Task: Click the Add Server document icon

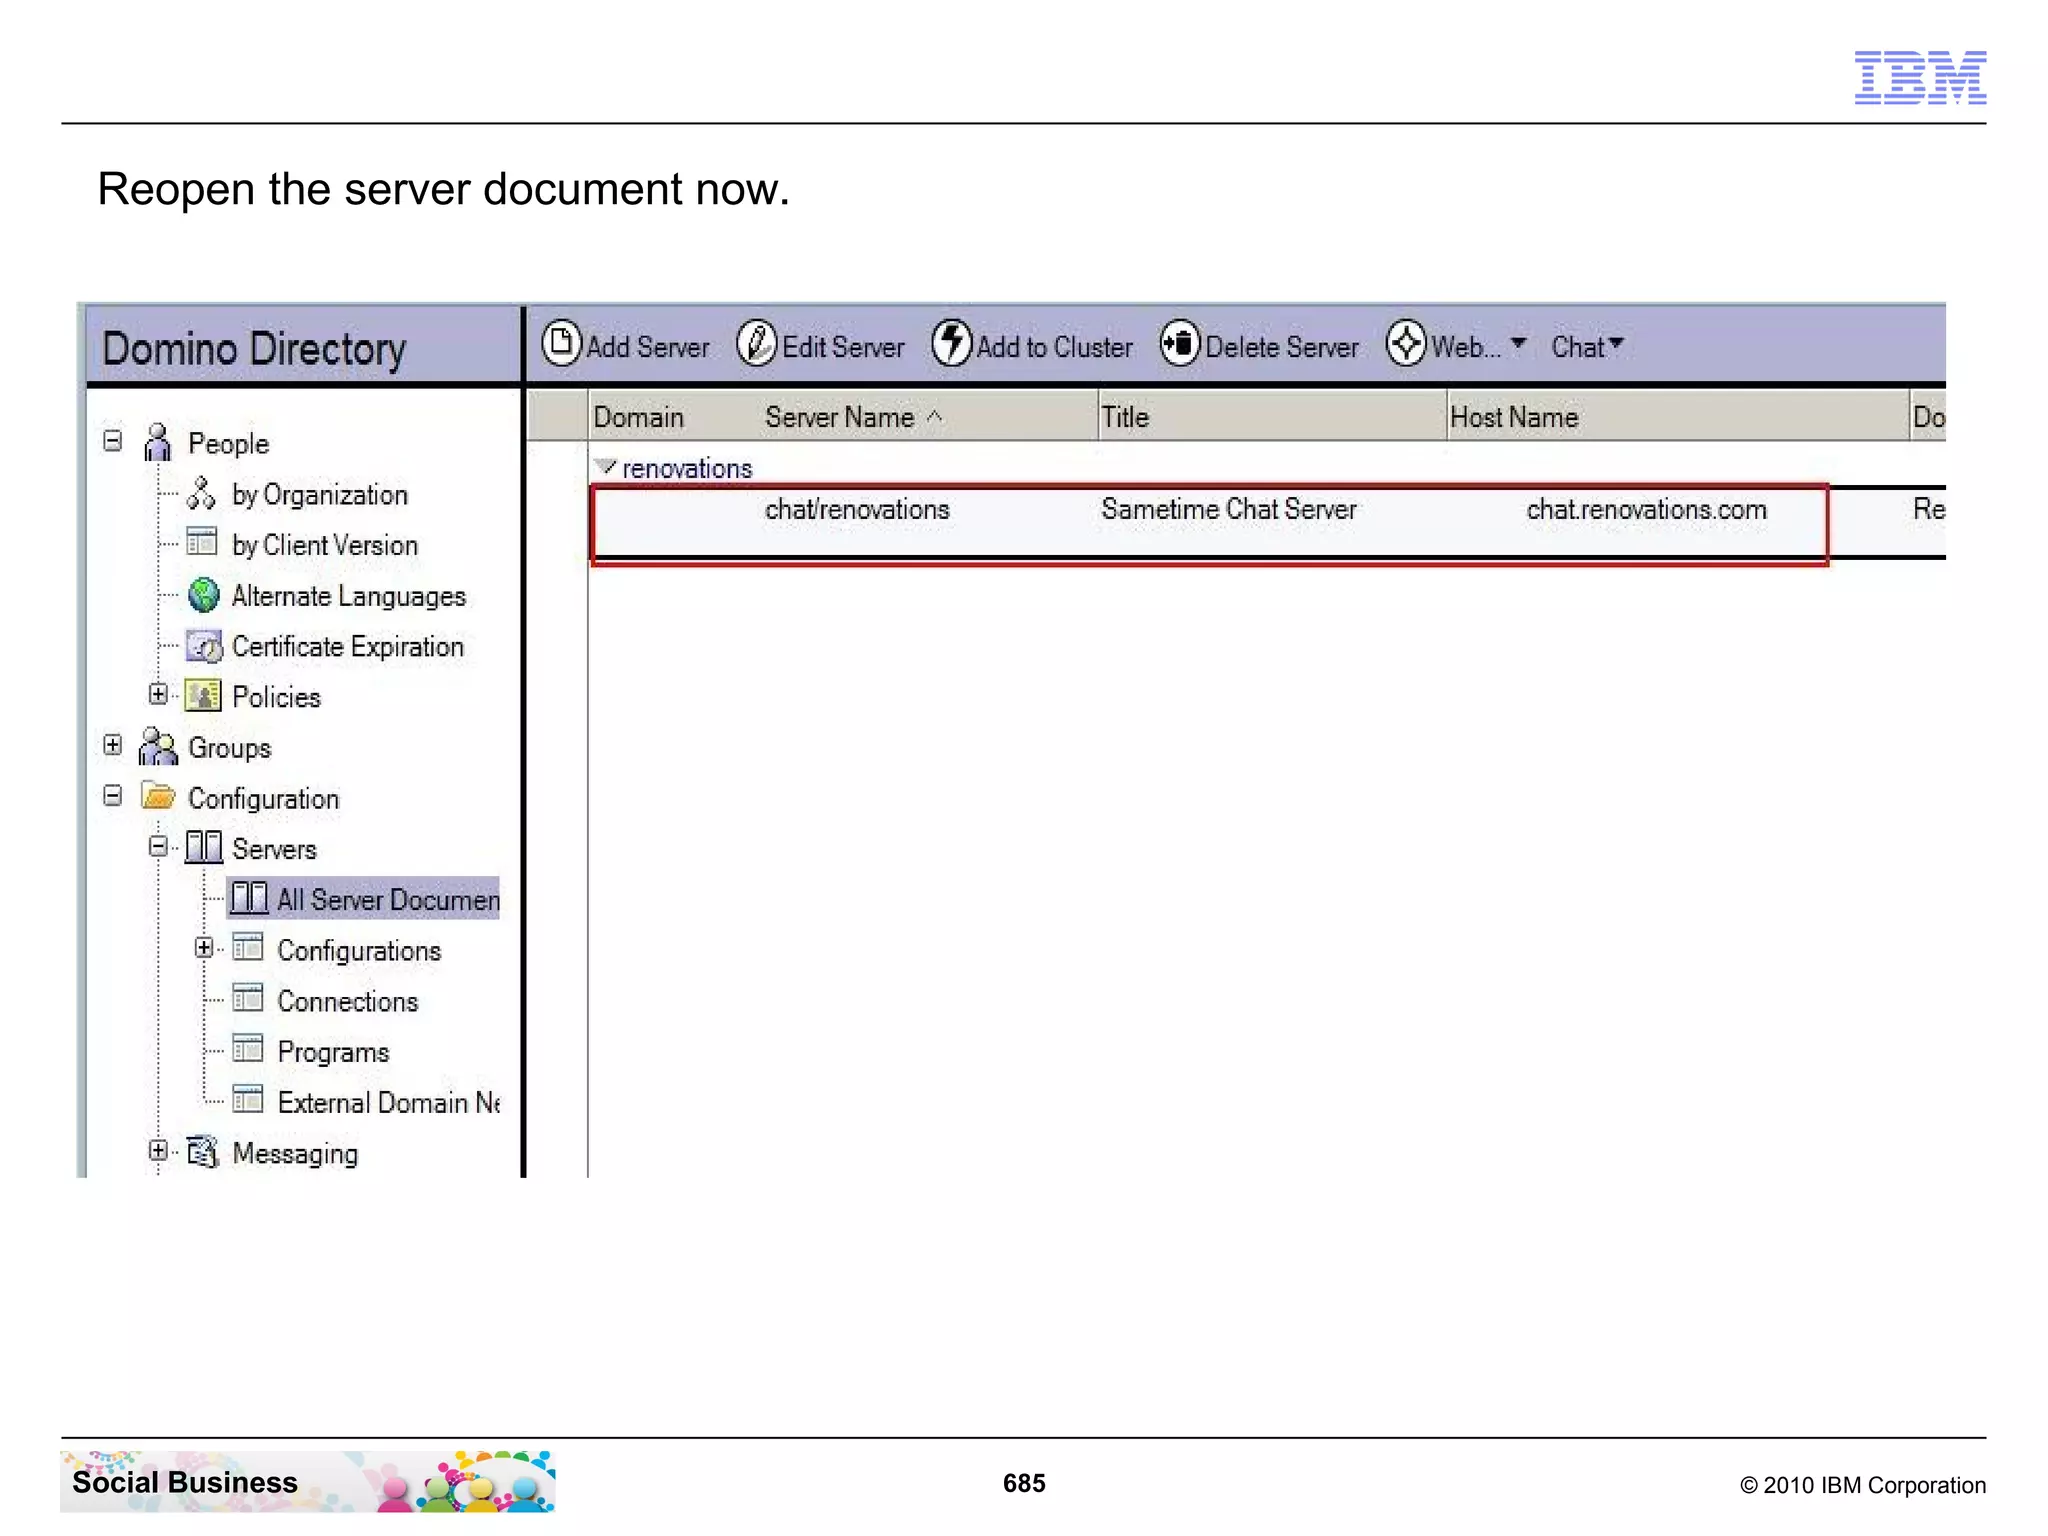Action: pyautogui.click(x=561, y=343)
